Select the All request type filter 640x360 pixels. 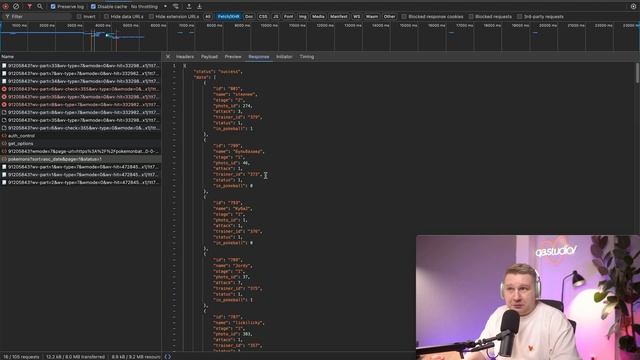point(208,17)
